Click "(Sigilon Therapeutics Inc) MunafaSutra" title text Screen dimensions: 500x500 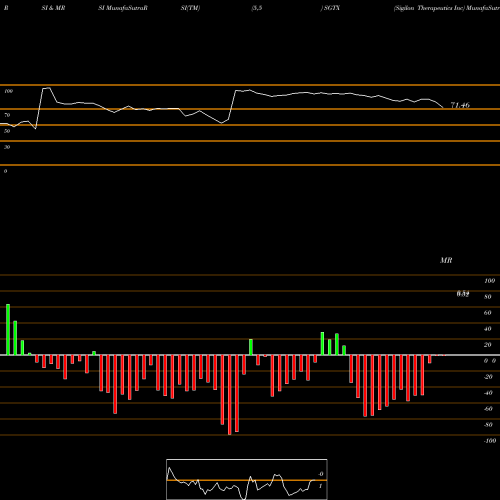(447, 8)
